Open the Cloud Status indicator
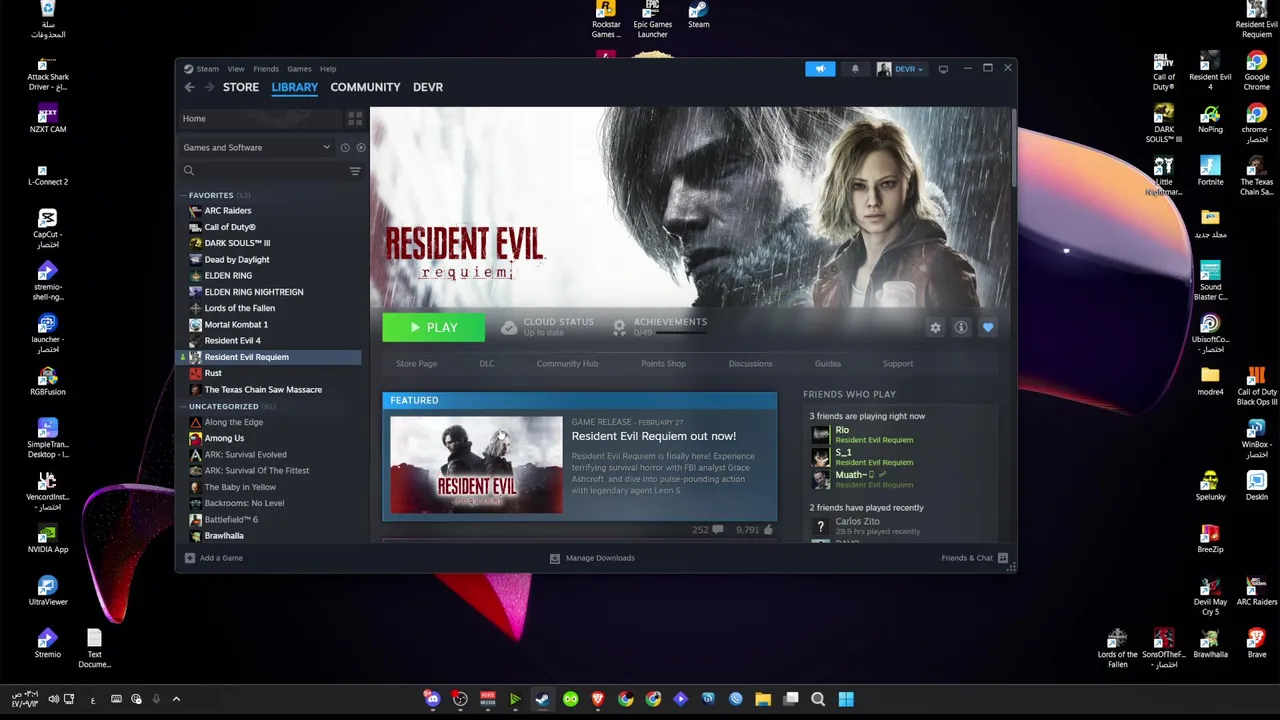Image resolution: width=1280 pixels, height=720 pixels. pyautogui.click(x=548, y=327)
